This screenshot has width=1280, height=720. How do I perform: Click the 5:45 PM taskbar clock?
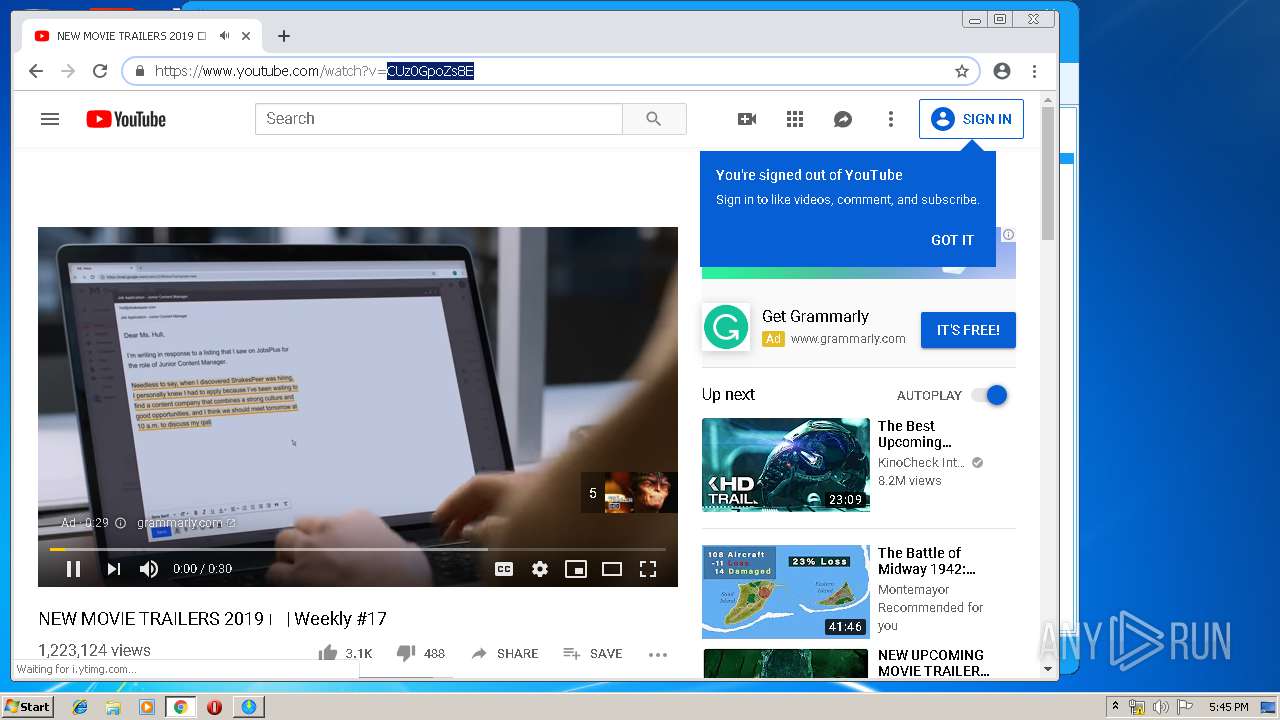pos(1228,707)
